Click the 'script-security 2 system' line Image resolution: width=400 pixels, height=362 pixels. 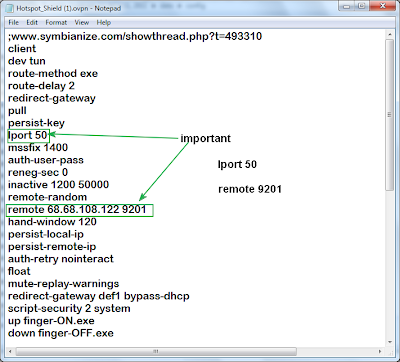coord(69,308)
